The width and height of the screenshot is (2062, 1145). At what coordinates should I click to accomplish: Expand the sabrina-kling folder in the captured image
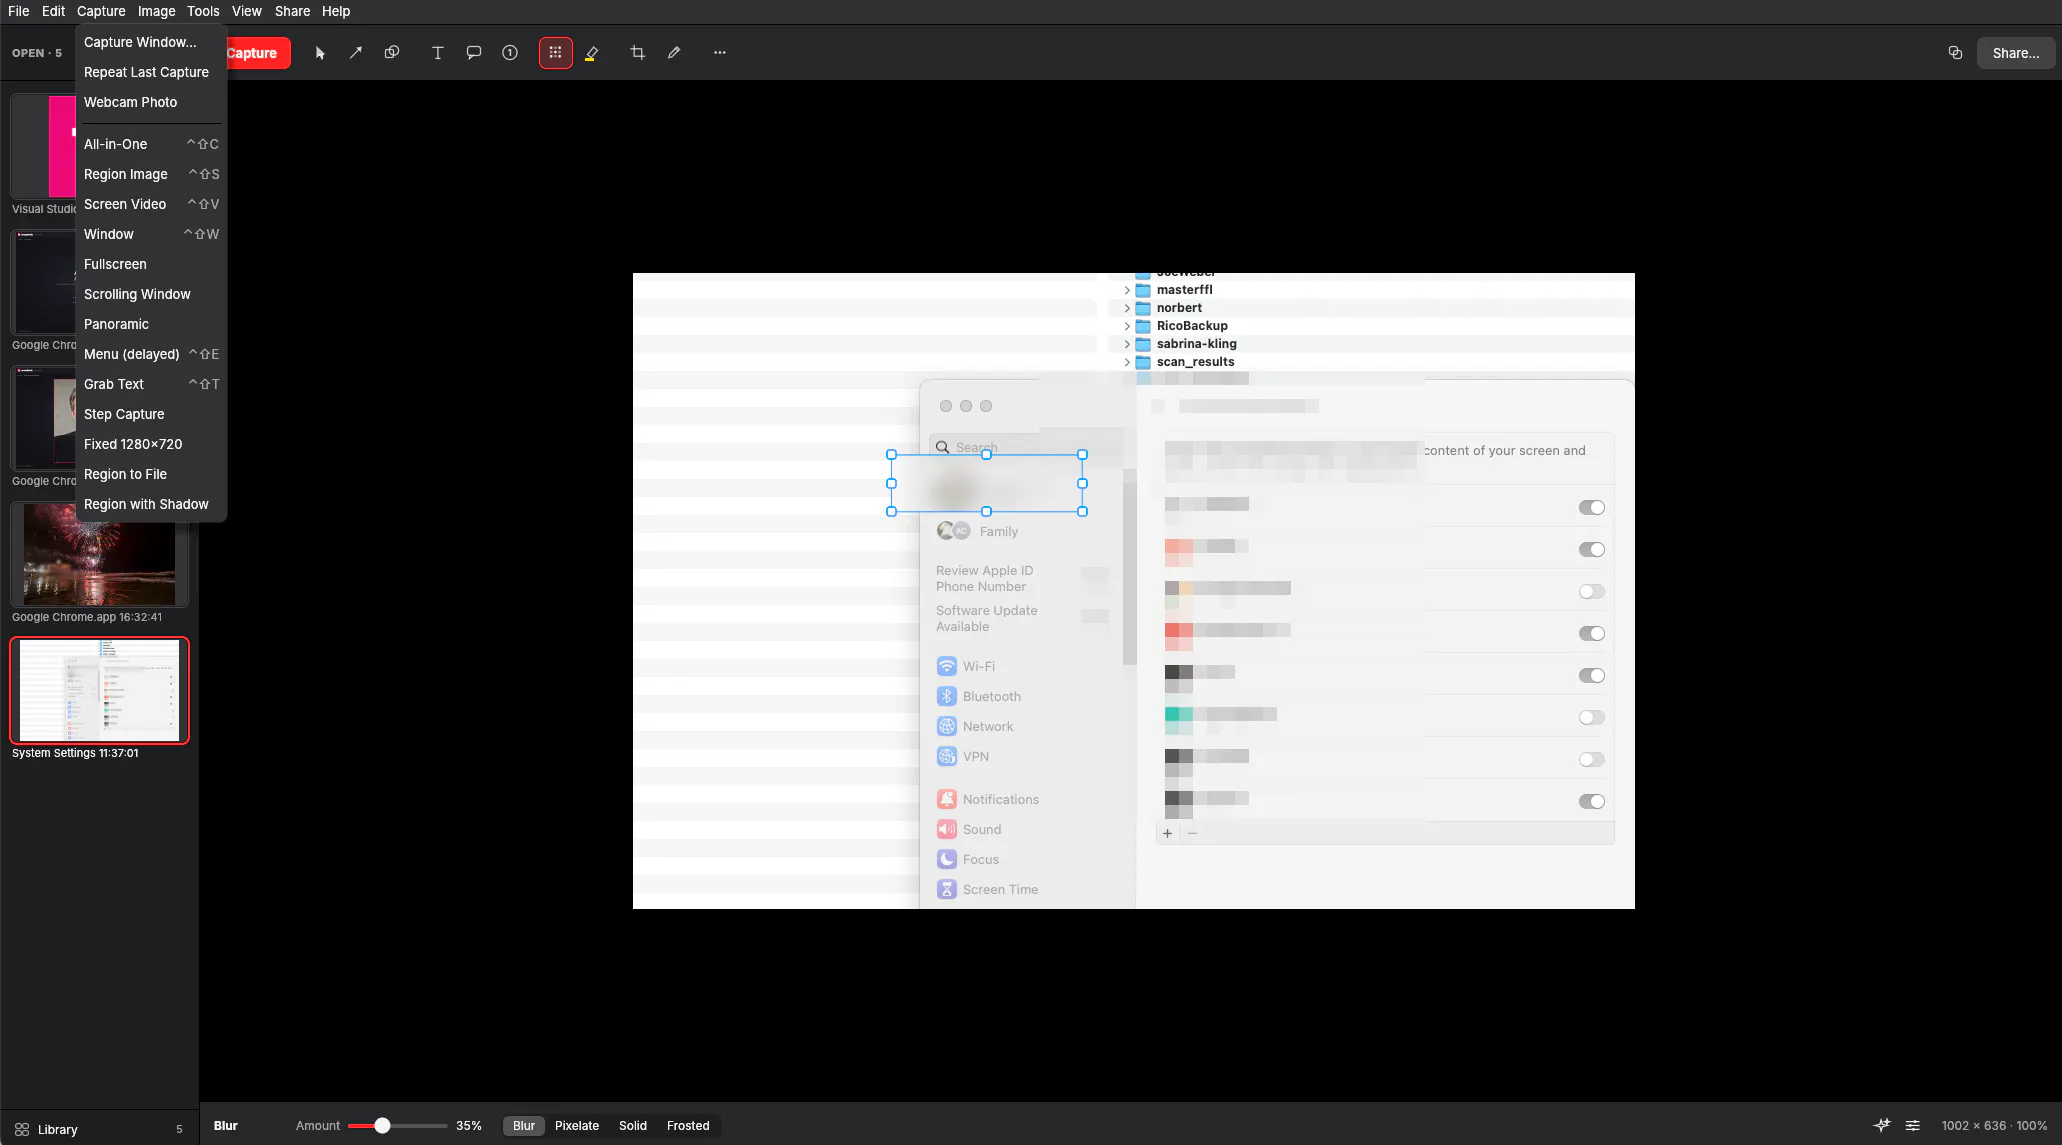pos(1127,344)
